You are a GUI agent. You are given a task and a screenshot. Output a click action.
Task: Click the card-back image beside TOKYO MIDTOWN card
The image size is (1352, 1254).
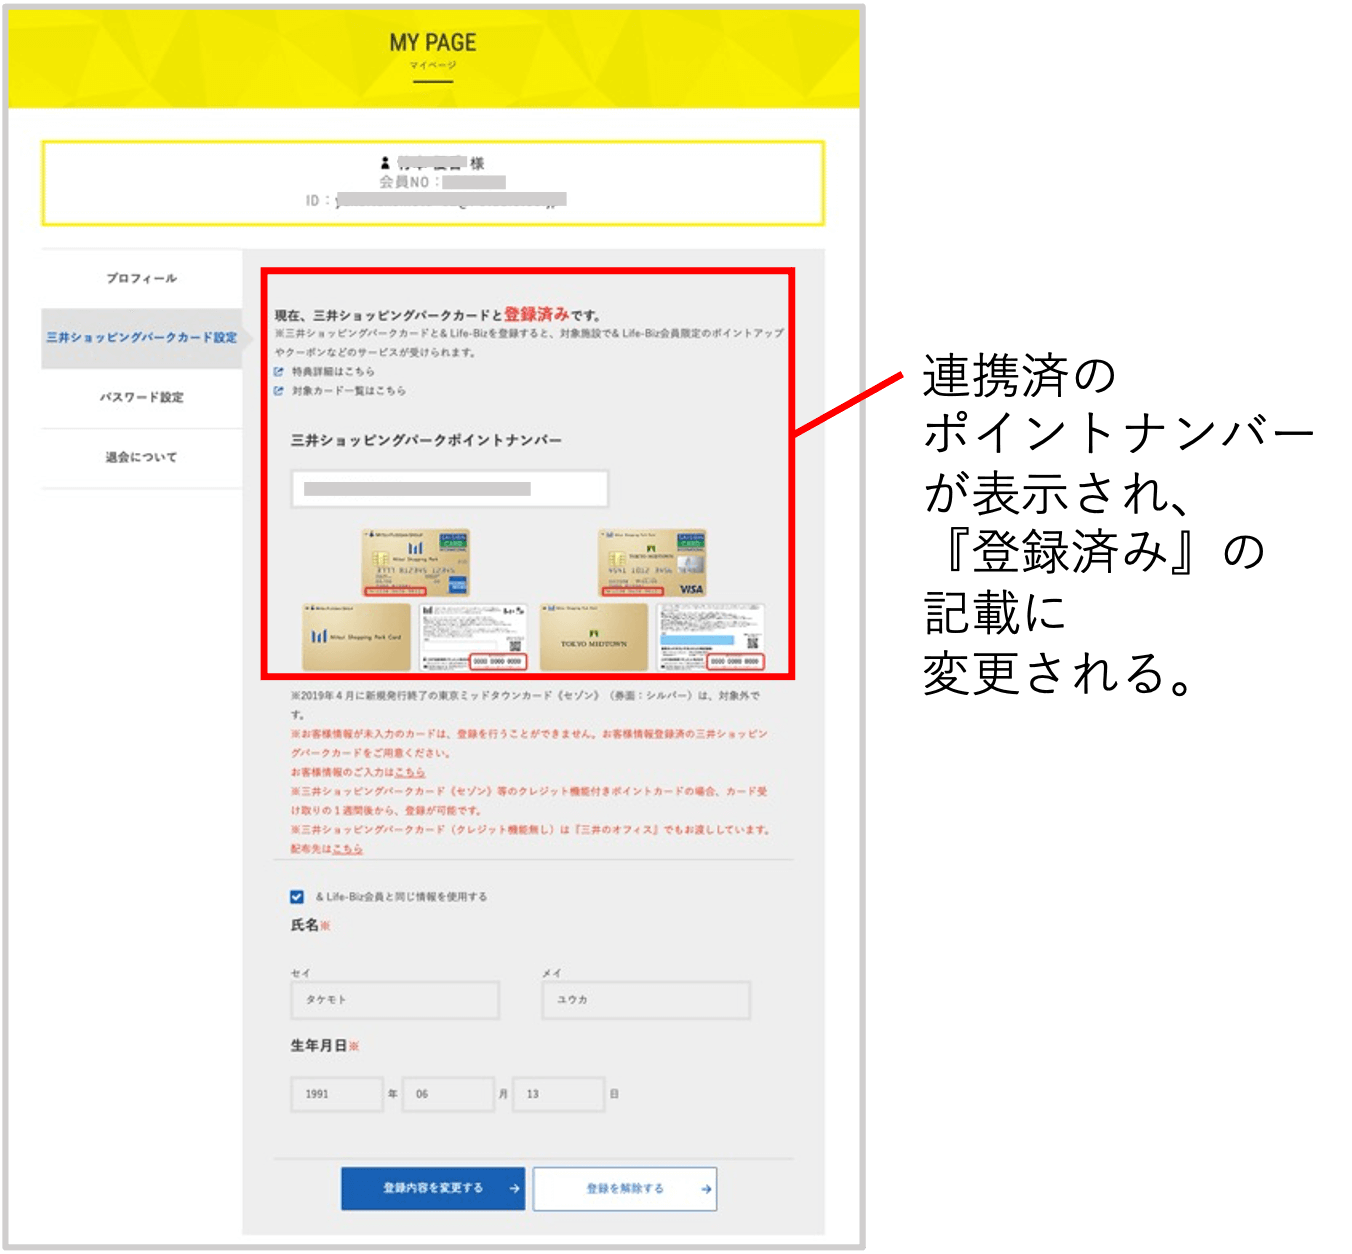tap(710, 636)
